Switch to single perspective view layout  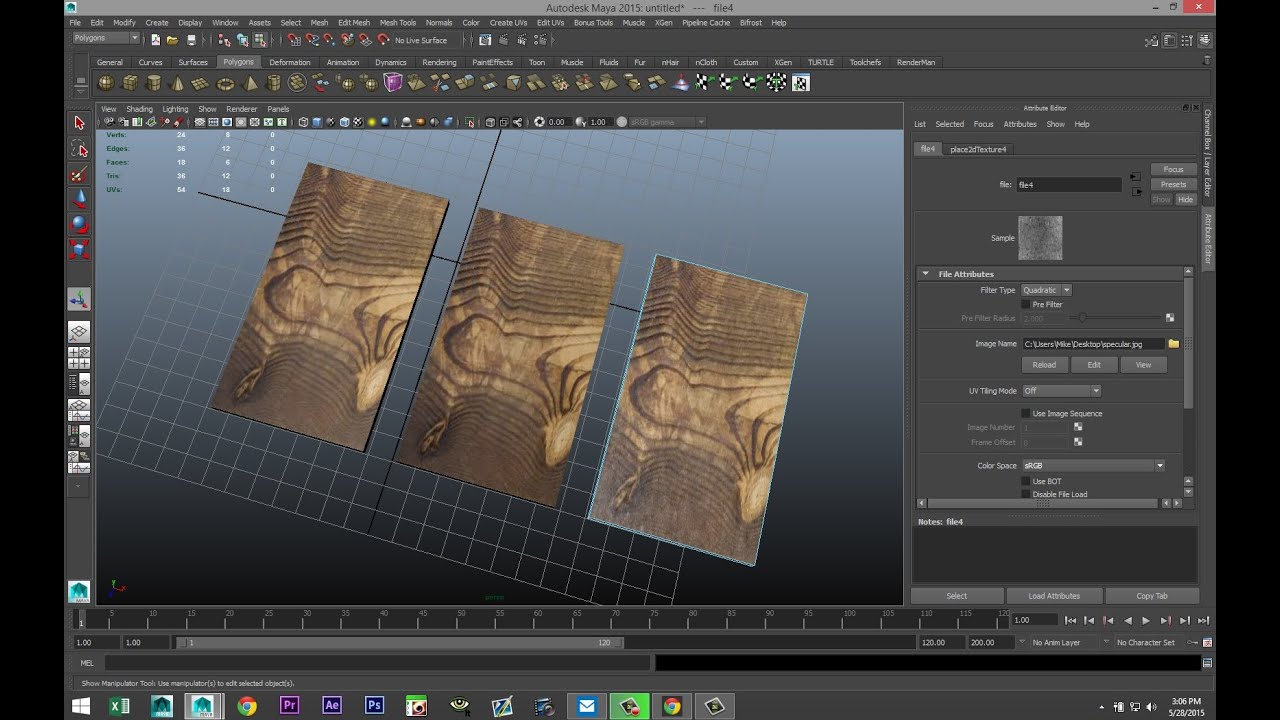click(x=79, y=332)
